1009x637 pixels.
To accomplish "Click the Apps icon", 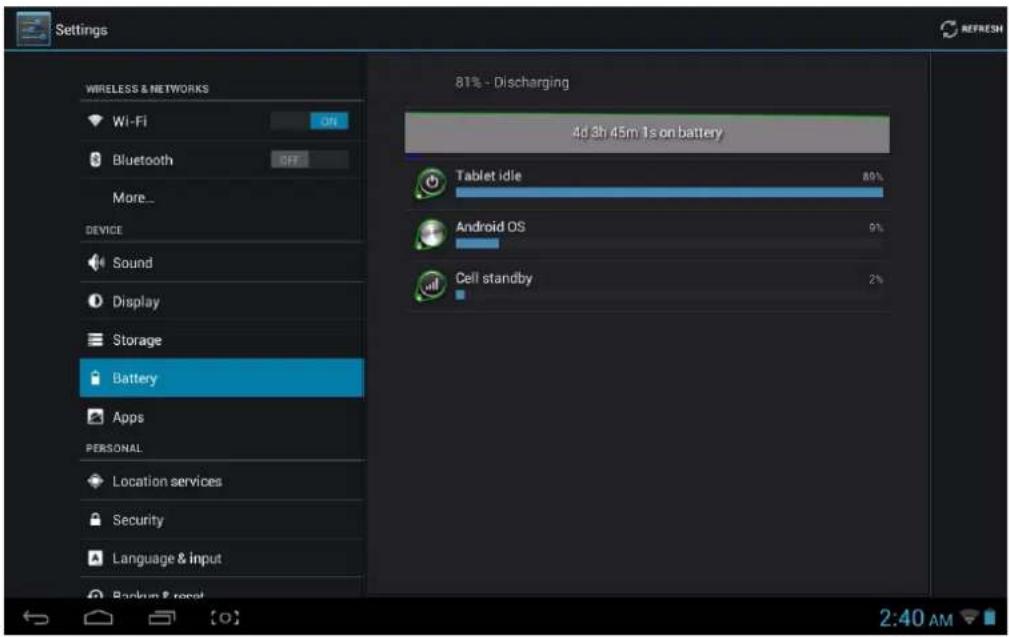I will (95, 417).
